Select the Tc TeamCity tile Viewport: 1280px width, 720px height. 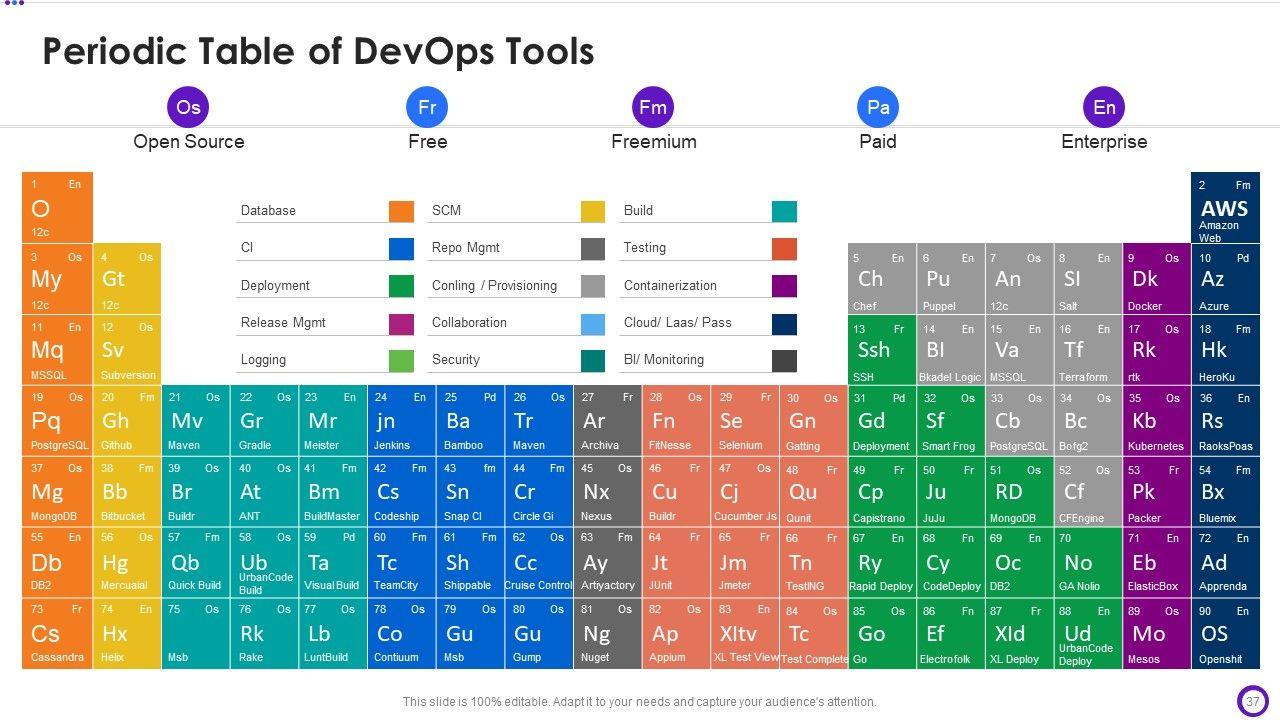click(x=401, y=563)
